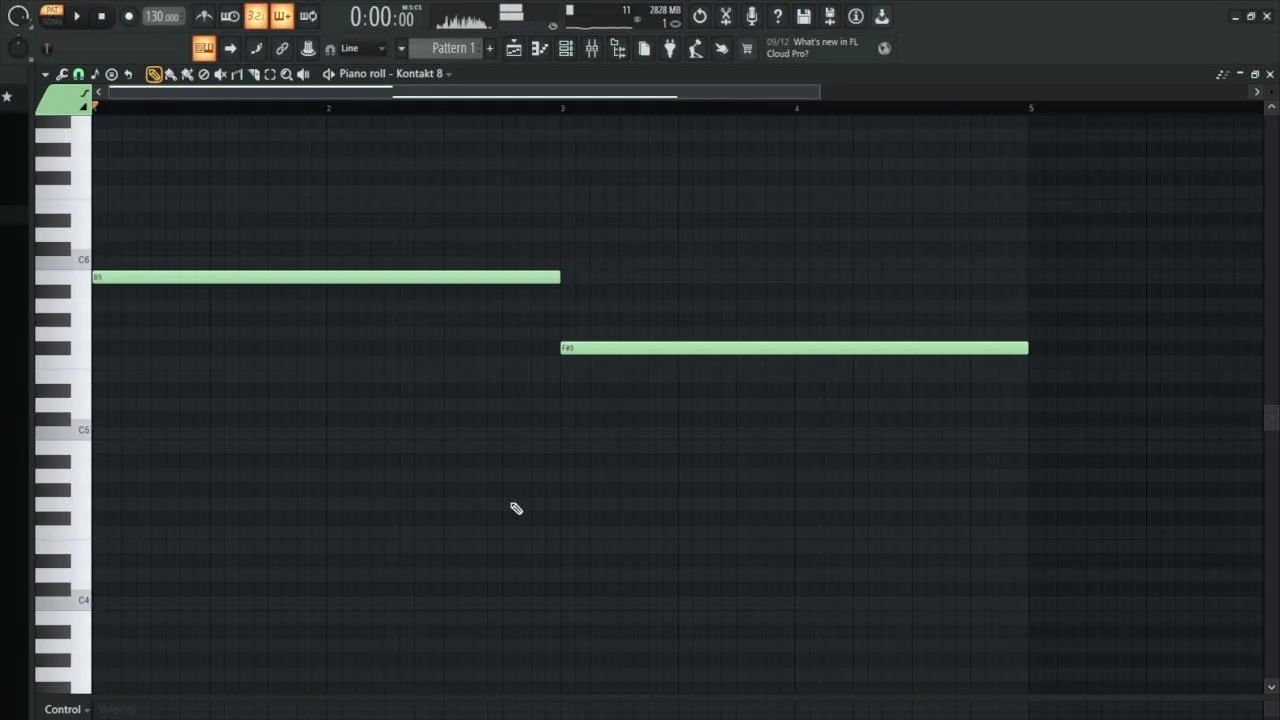Click the right scroll arrow

(1257, 92)
